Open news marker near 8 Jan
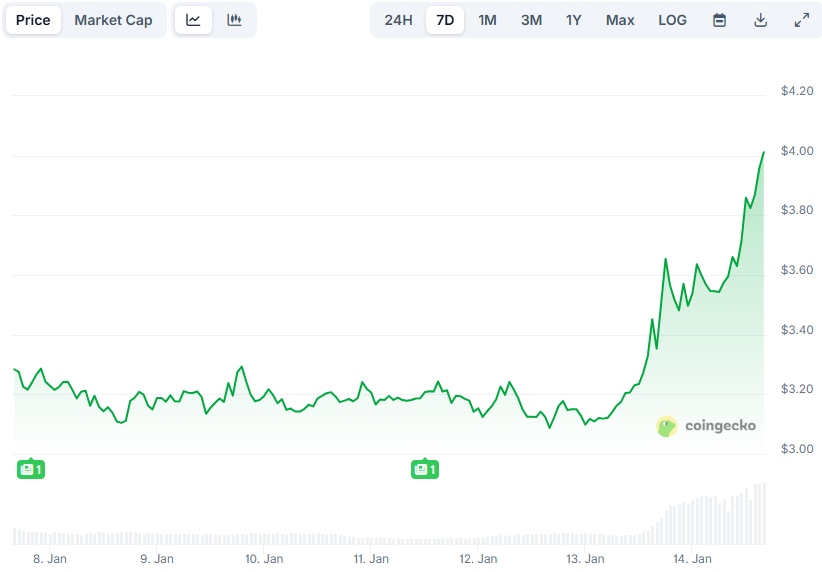The height and width of the screenshot is (572, 822). click(31, 469)
